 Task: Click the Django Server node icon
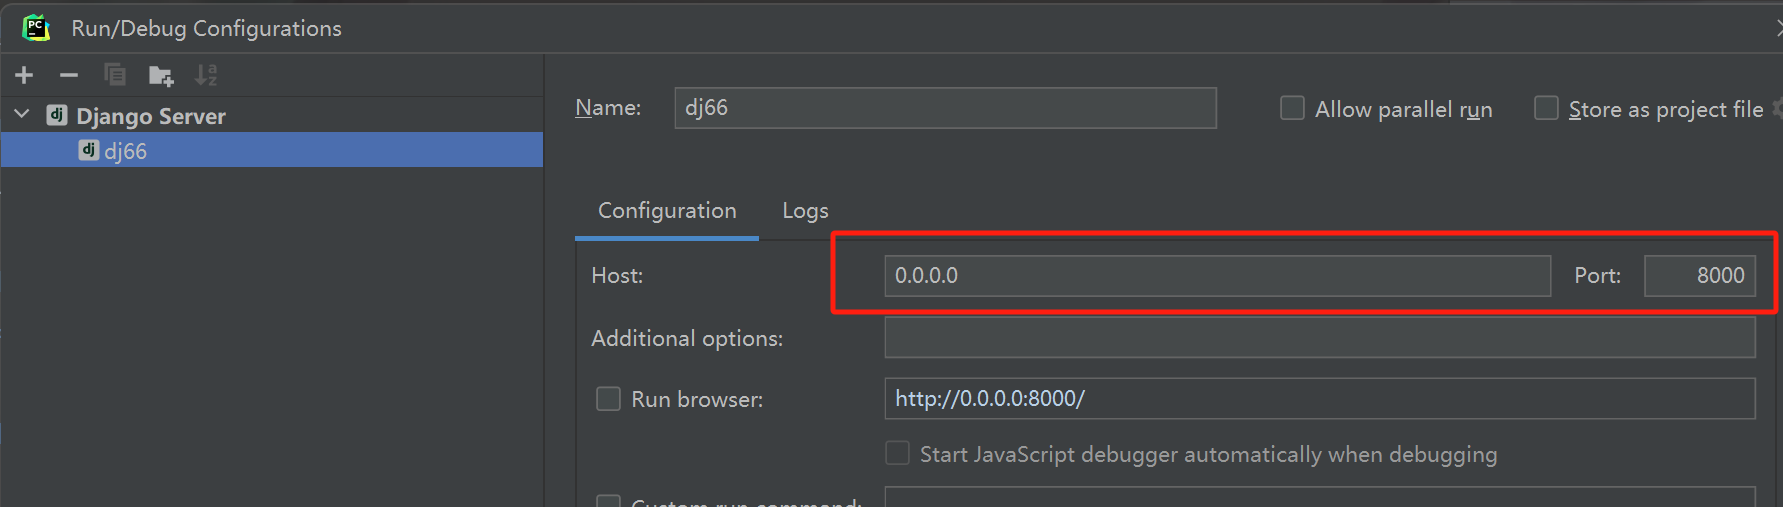pos(57,116)
